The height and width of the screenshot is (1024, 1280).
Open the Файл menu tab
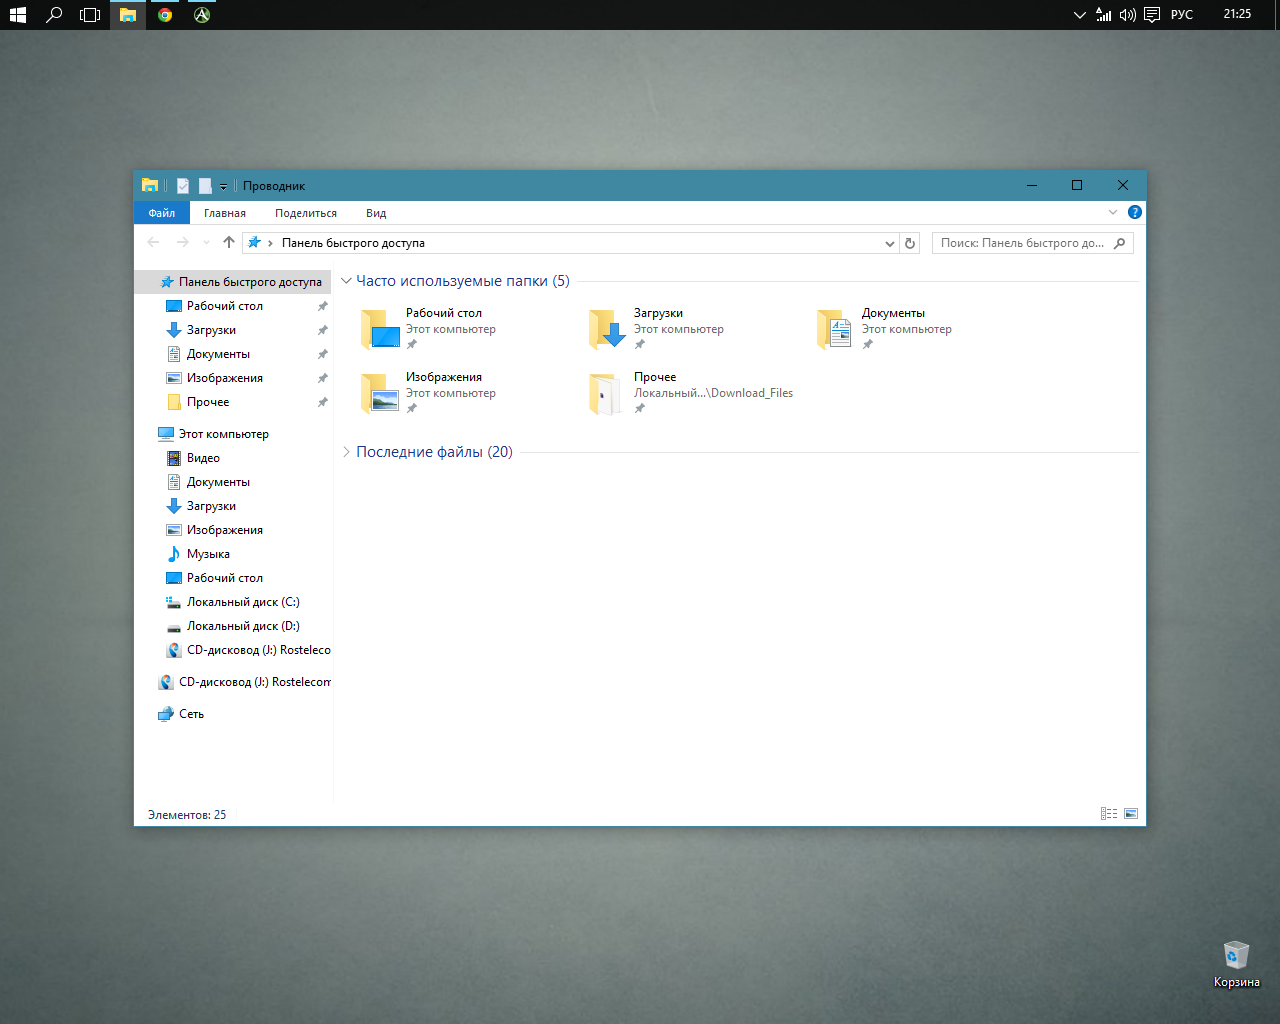pyautogui.click(x=162, y=213)
